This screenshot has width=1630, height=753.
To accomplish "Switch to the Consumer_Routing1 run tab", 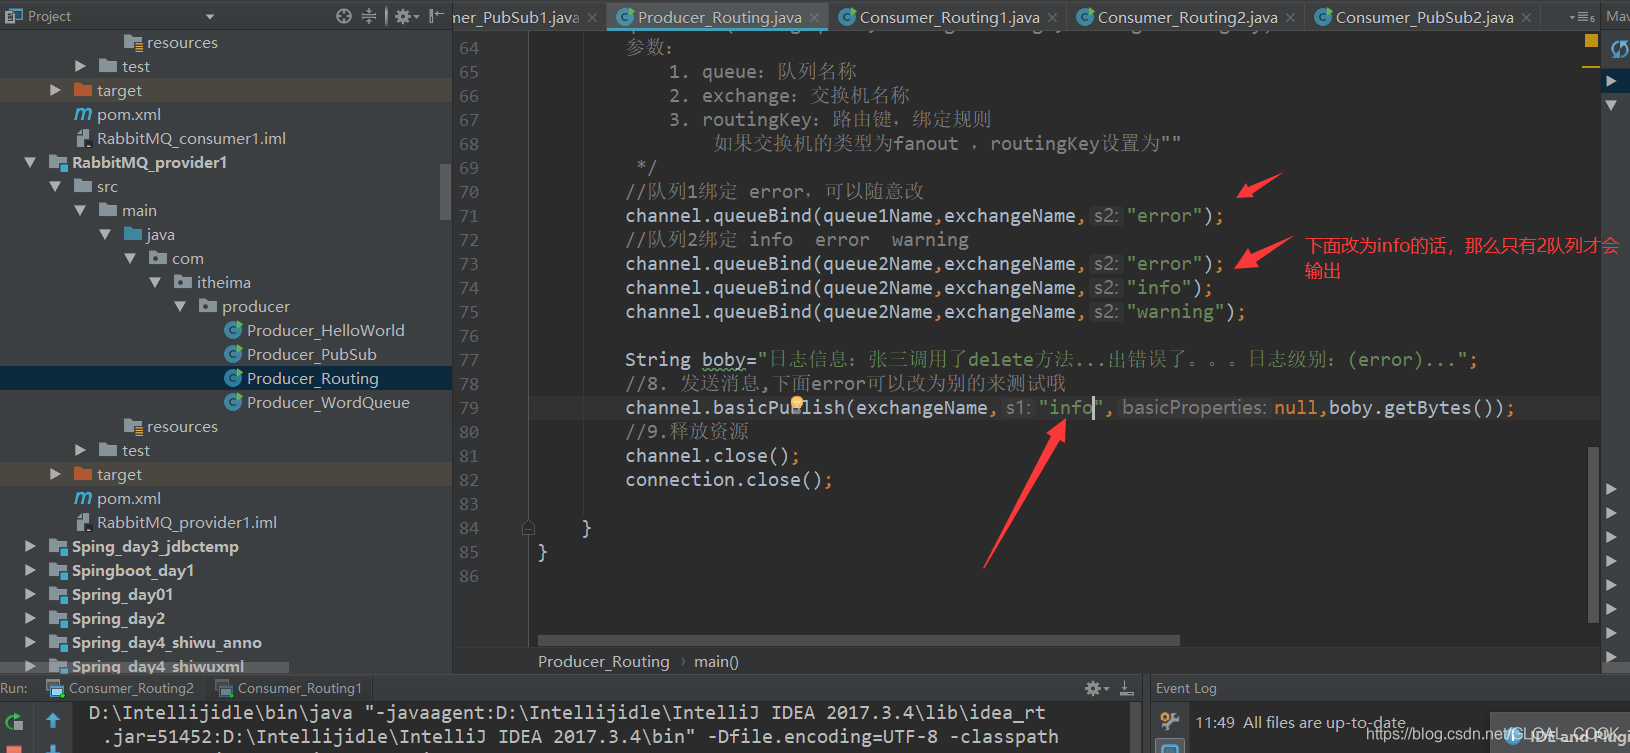I will click(290, 688).
